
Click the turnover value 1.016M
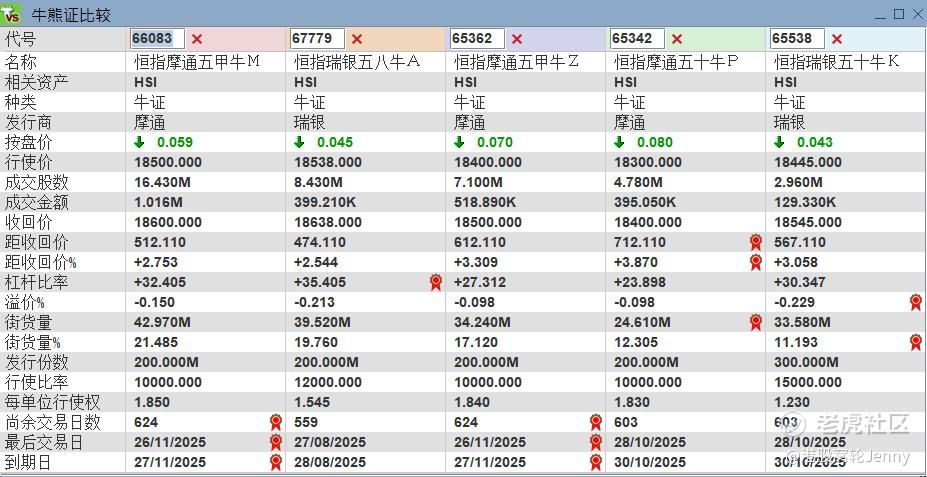(x=158, y=202)
